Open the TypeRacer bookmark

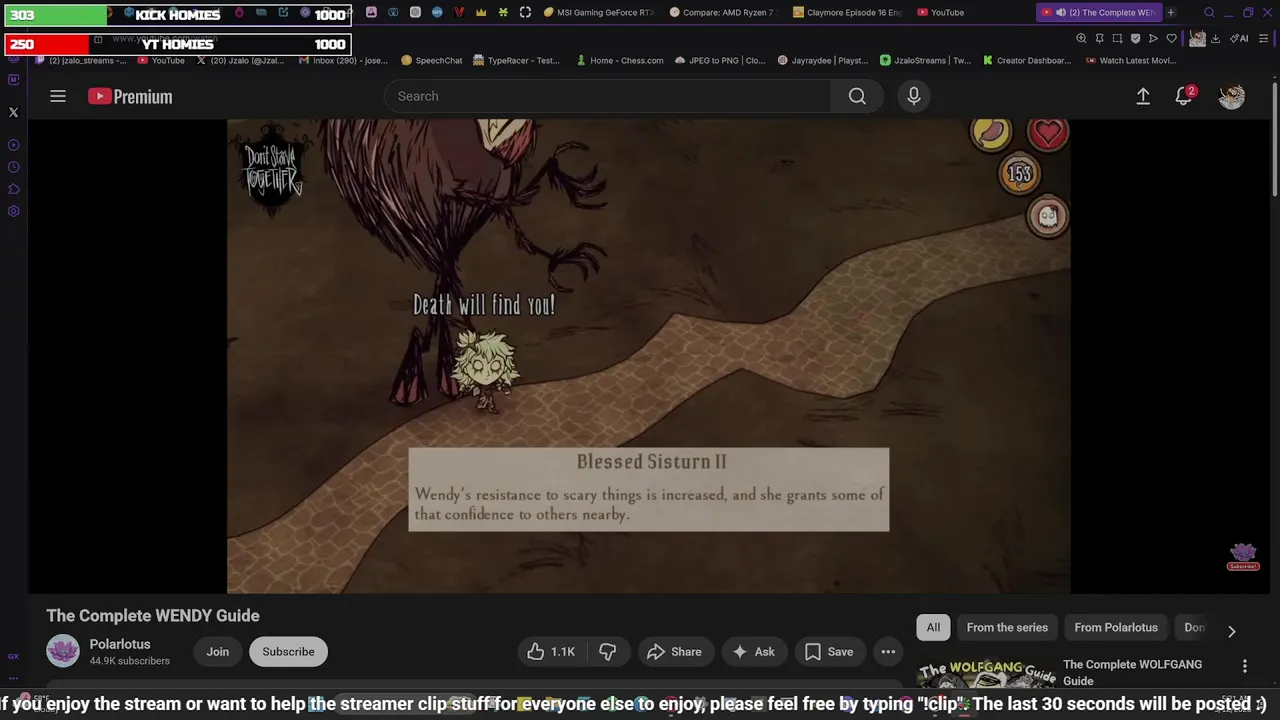[x=517, y=60]
